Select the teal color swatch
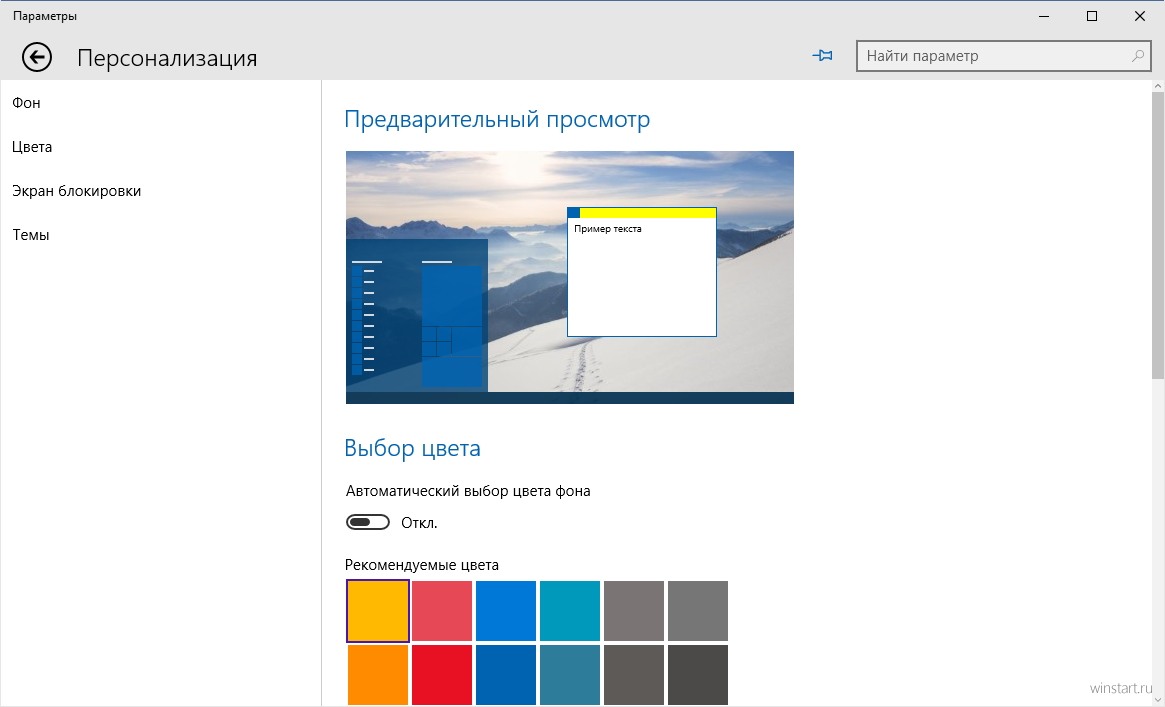The image size is (1165, 707). (x=570, y=611)
